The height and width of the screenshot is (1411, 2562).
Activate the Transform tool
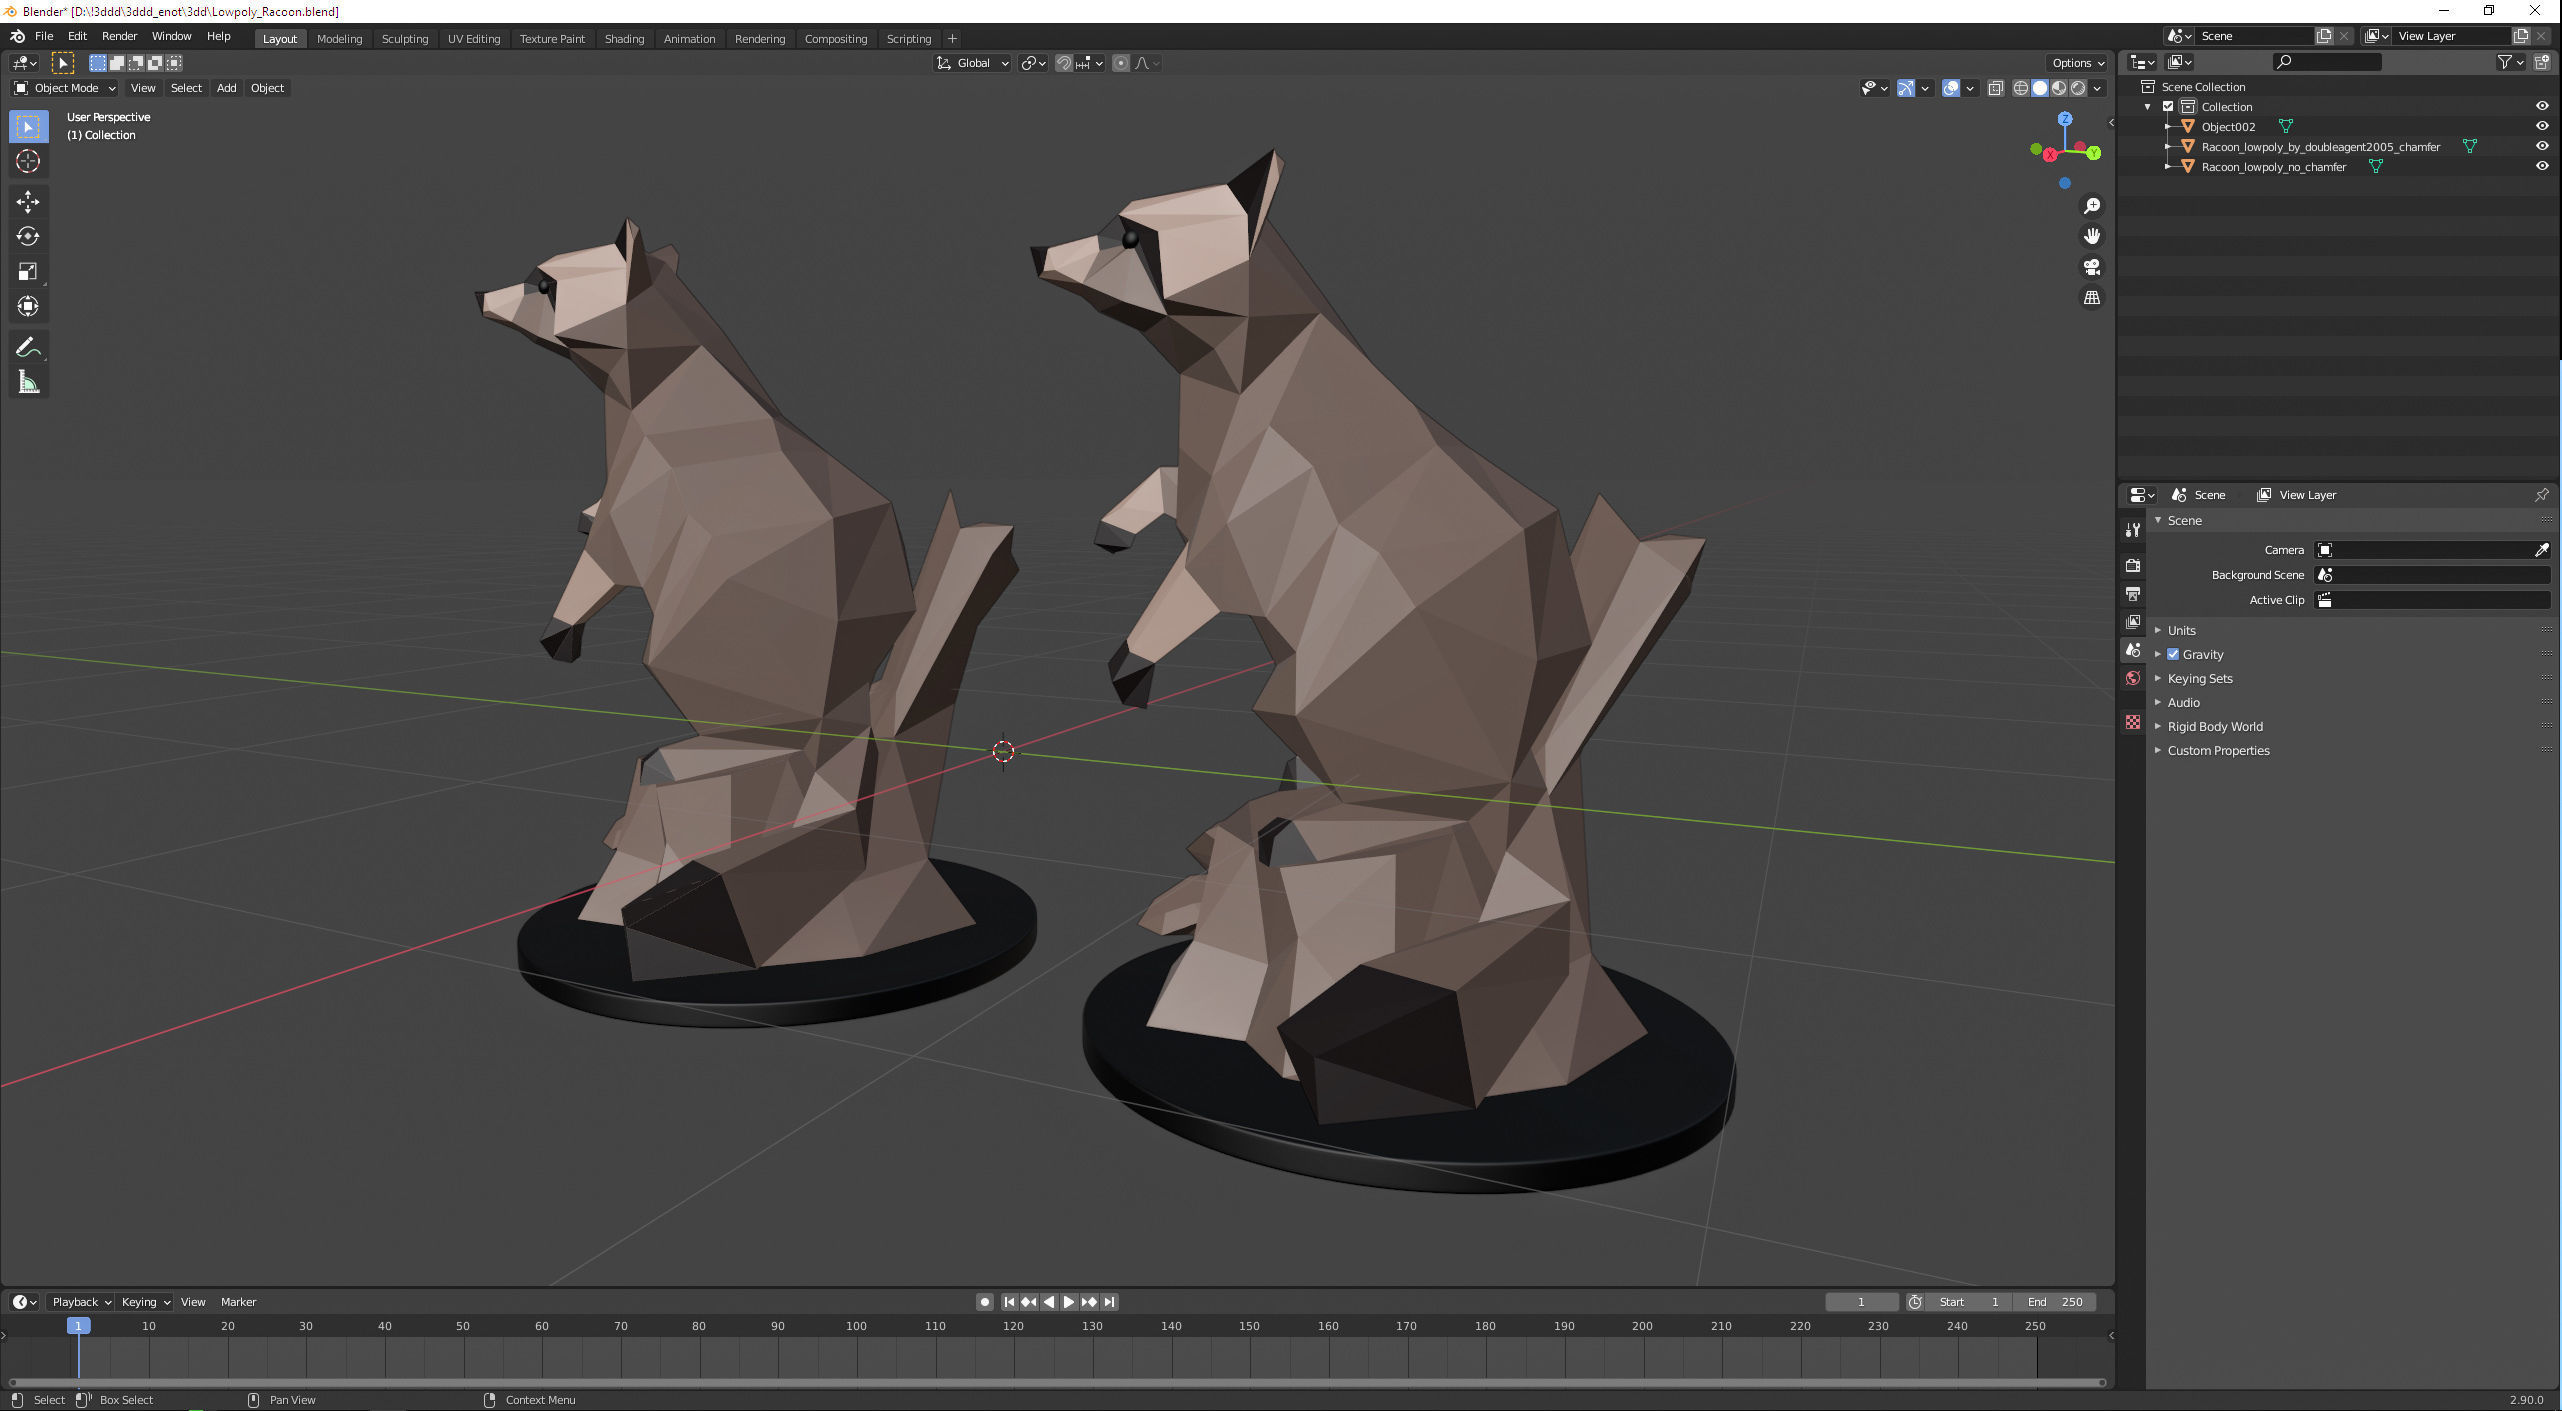pyautogui.click(x=28, y=307)
